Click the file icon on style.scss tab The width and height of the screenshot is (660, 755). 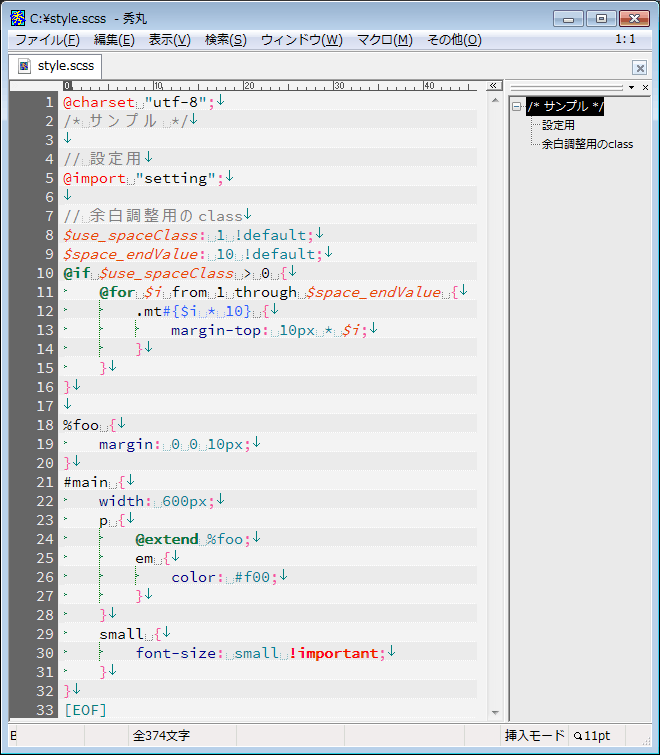click(24, 66)
